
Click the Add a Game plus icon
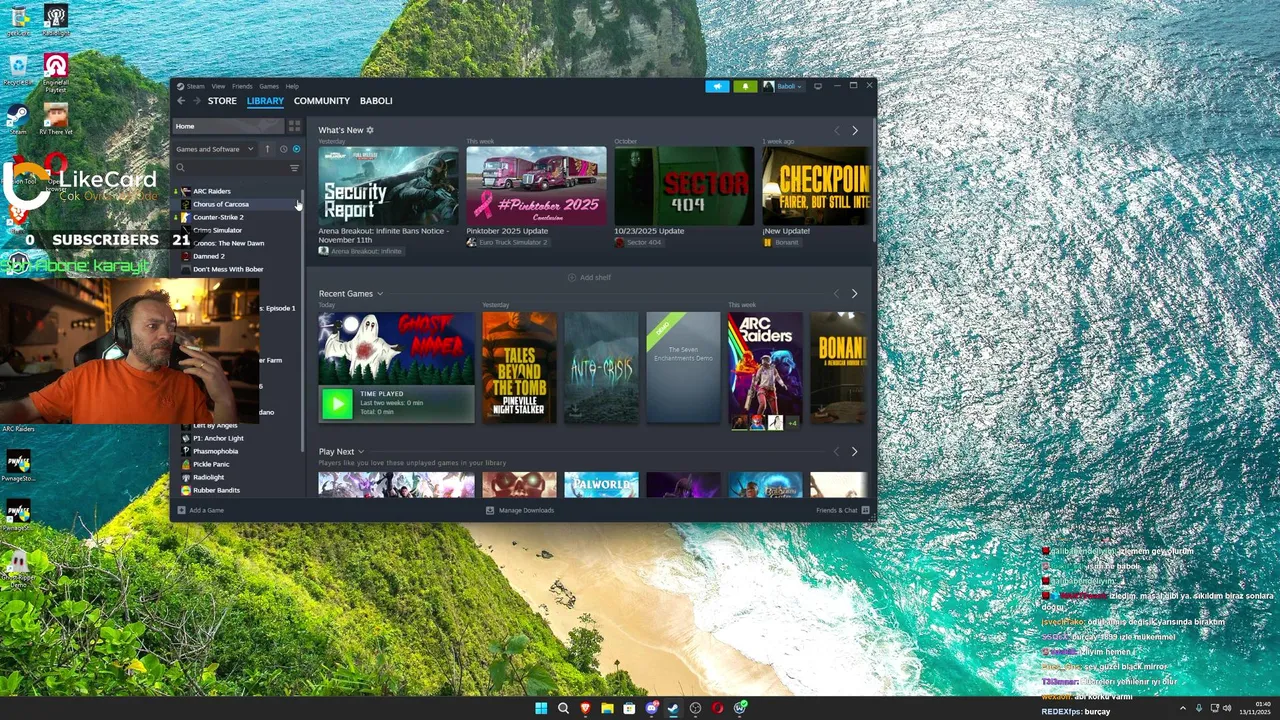point(181,510)
